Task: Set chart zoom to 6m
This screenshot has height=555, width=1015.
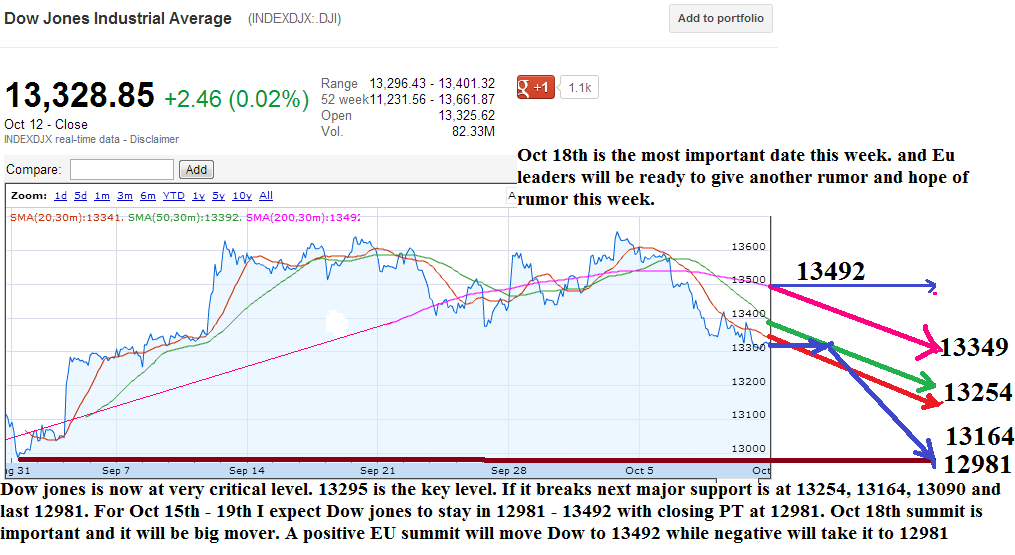Action: point(148,196)
